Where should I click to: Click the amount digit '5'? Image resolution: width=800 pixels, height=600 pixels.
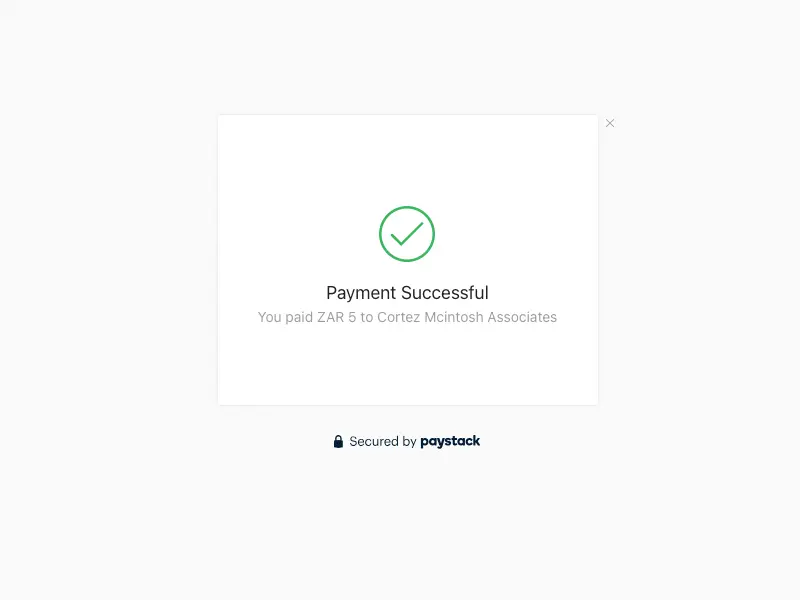352,317
